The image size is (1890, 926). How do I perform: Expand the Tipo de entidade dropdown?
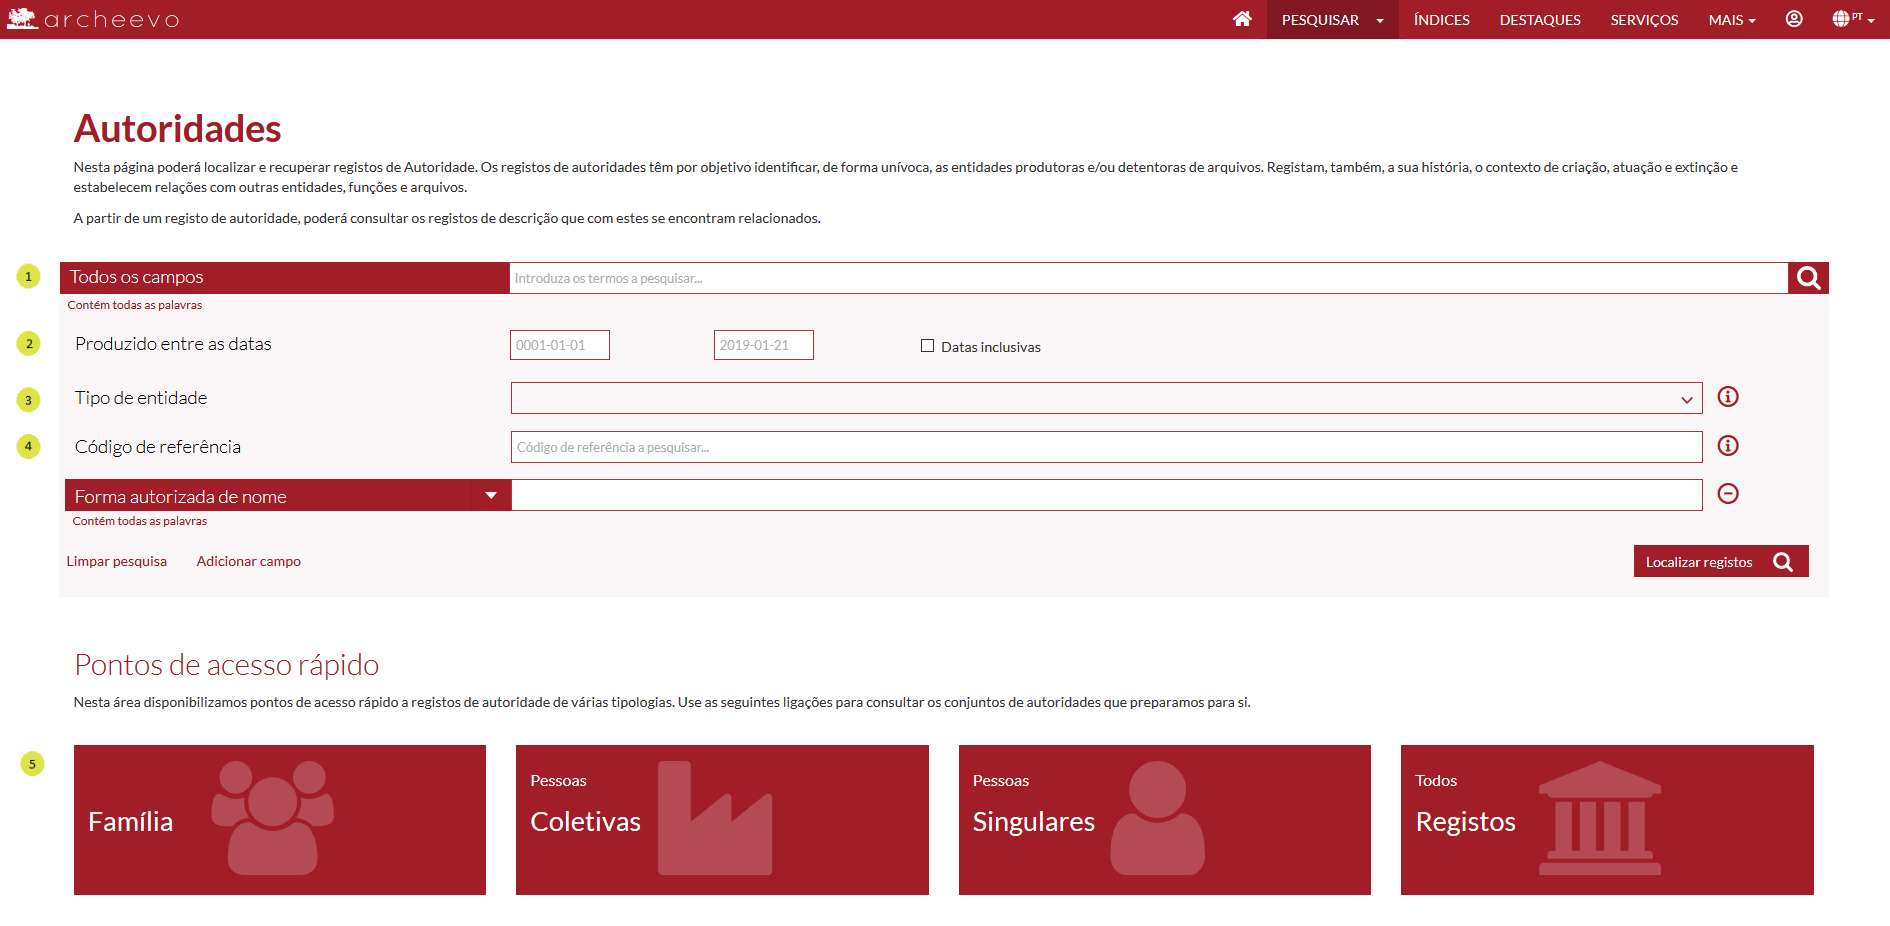click(x=1686, y=399)
